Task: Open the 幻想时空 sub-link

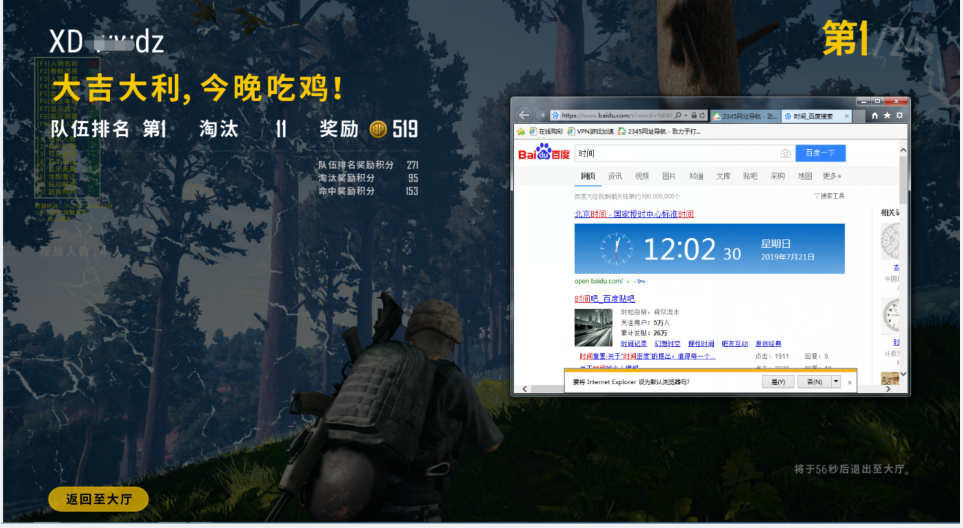Action: 667,344
